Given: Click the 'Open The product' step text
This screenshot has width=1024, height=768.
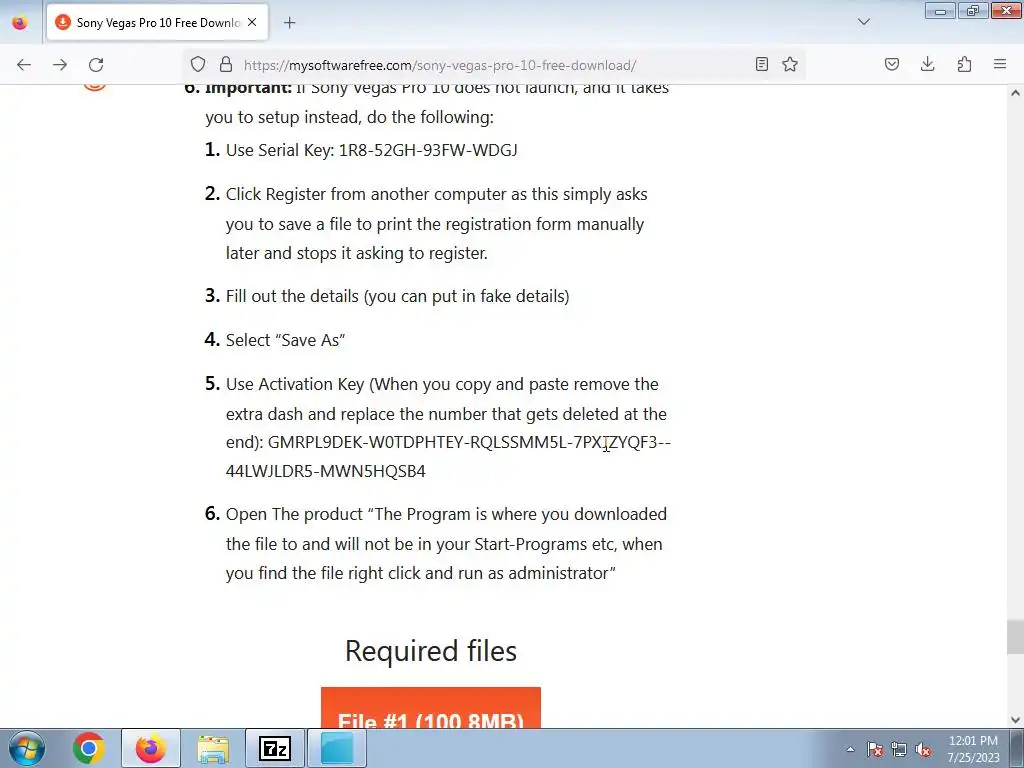Looking at the screenshot, I should point(446,543).
